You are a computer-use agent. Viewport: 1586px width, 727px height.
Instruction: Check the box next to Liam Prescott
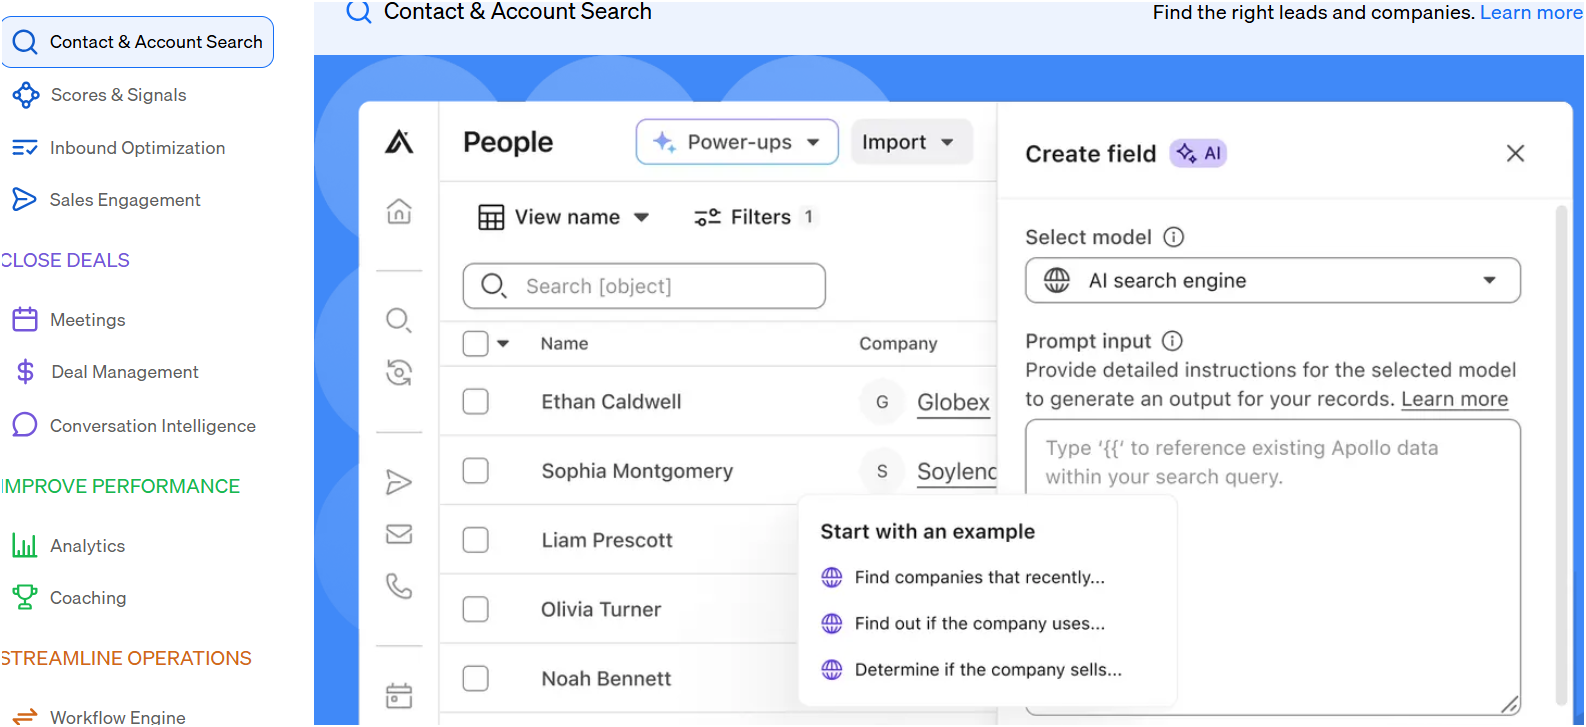[x=476, y=540]
